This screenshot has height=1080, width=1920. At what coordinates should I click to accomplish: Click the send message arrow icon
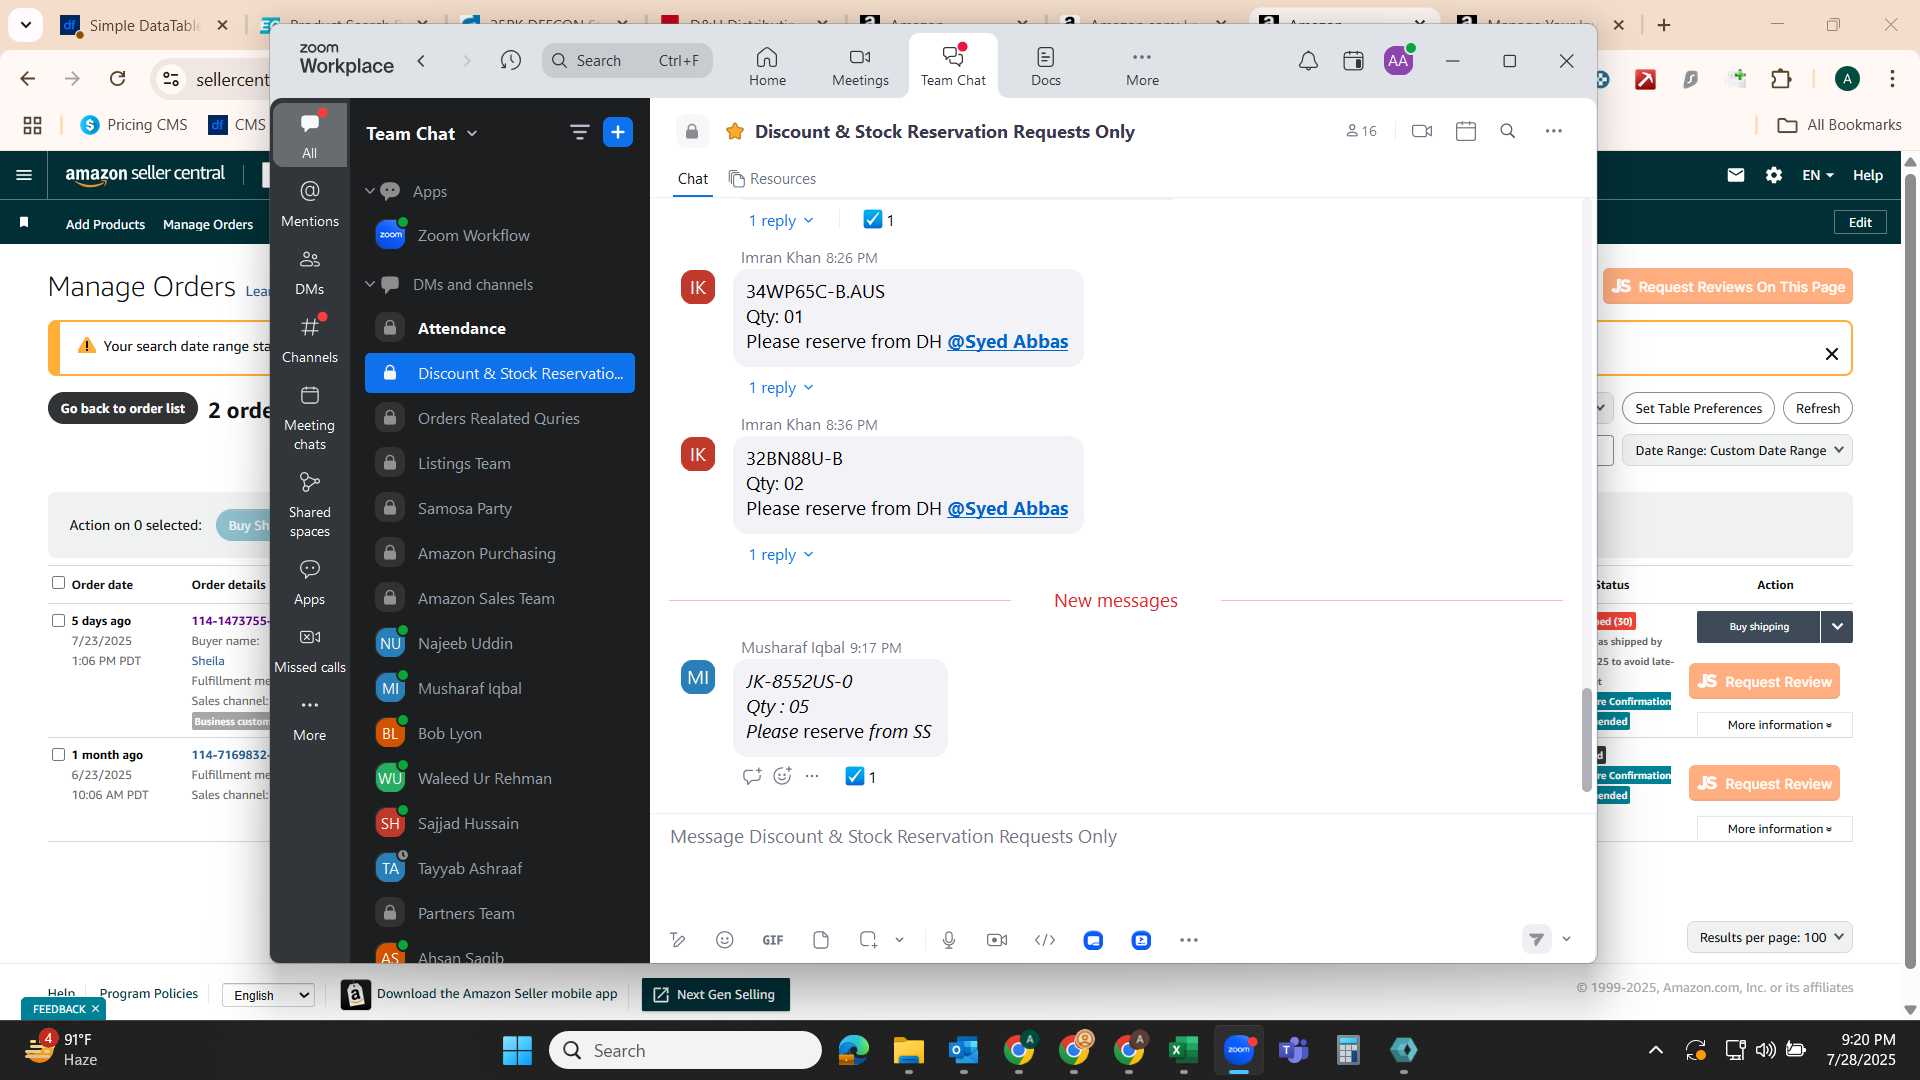(1537, 939)
